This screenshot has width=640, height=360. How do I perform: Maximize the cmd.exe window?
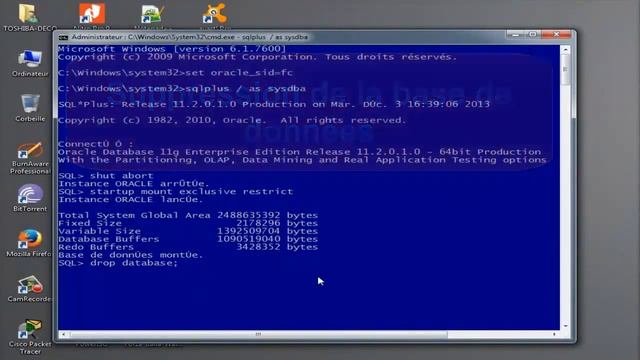533,35
